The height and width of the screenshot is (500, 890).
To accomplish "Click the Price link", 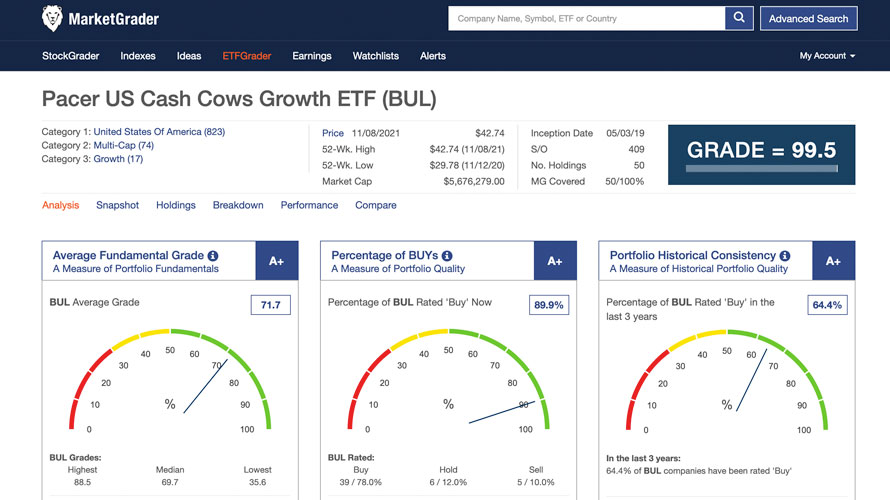I will click(333, 133).
